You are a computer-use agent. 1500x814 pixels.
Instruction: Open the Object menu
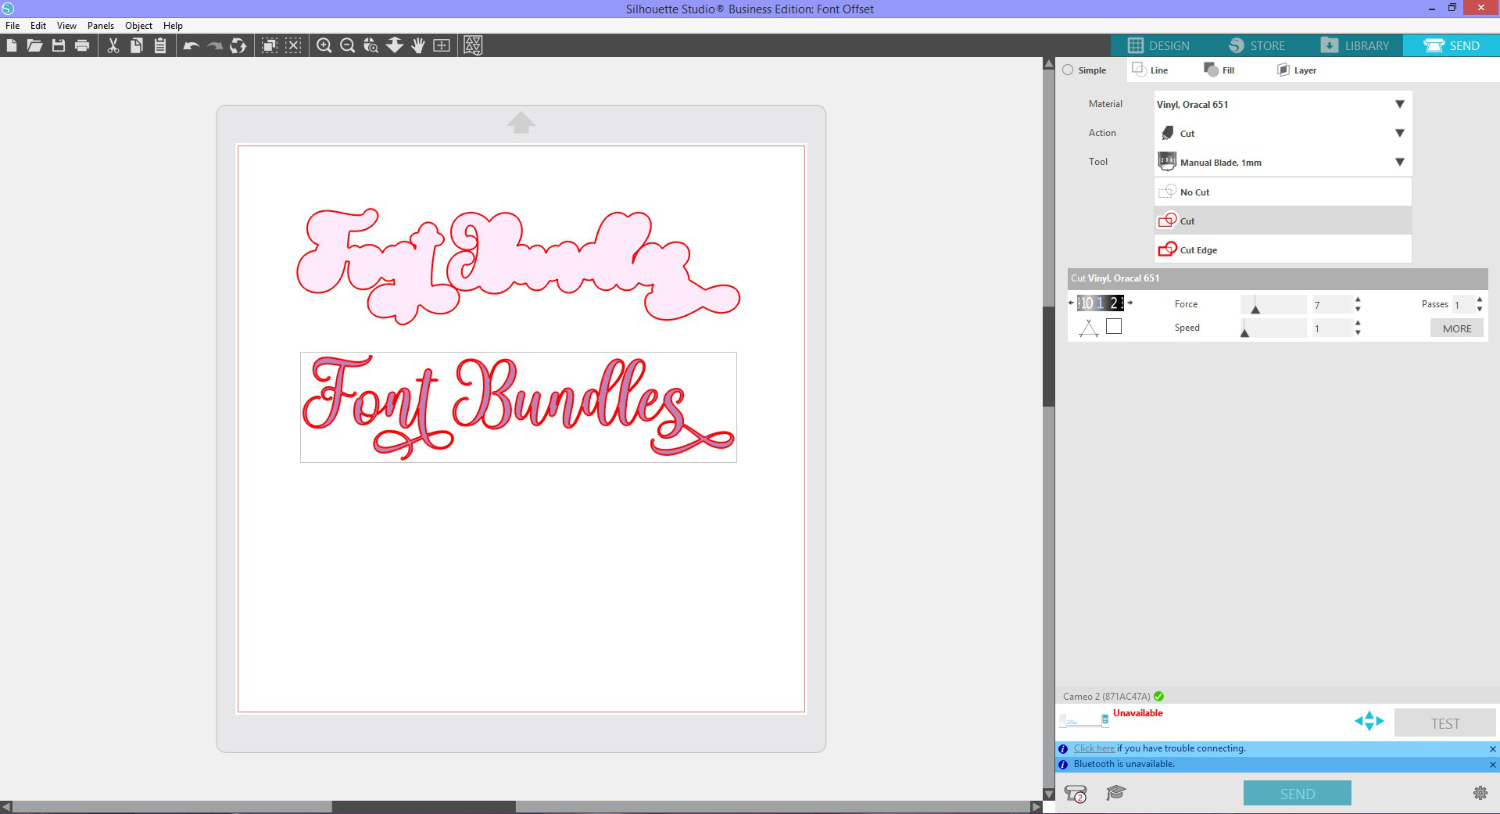point(139,26)
